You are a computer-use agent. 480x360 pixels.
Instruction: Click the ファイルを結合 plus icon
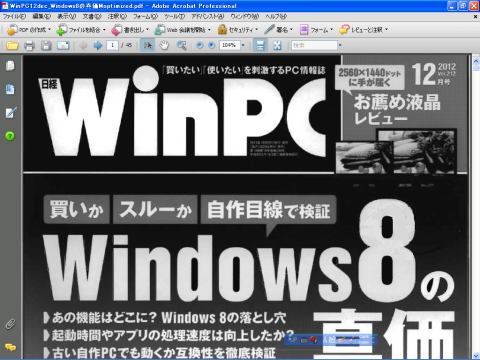[x=62, y=30]
